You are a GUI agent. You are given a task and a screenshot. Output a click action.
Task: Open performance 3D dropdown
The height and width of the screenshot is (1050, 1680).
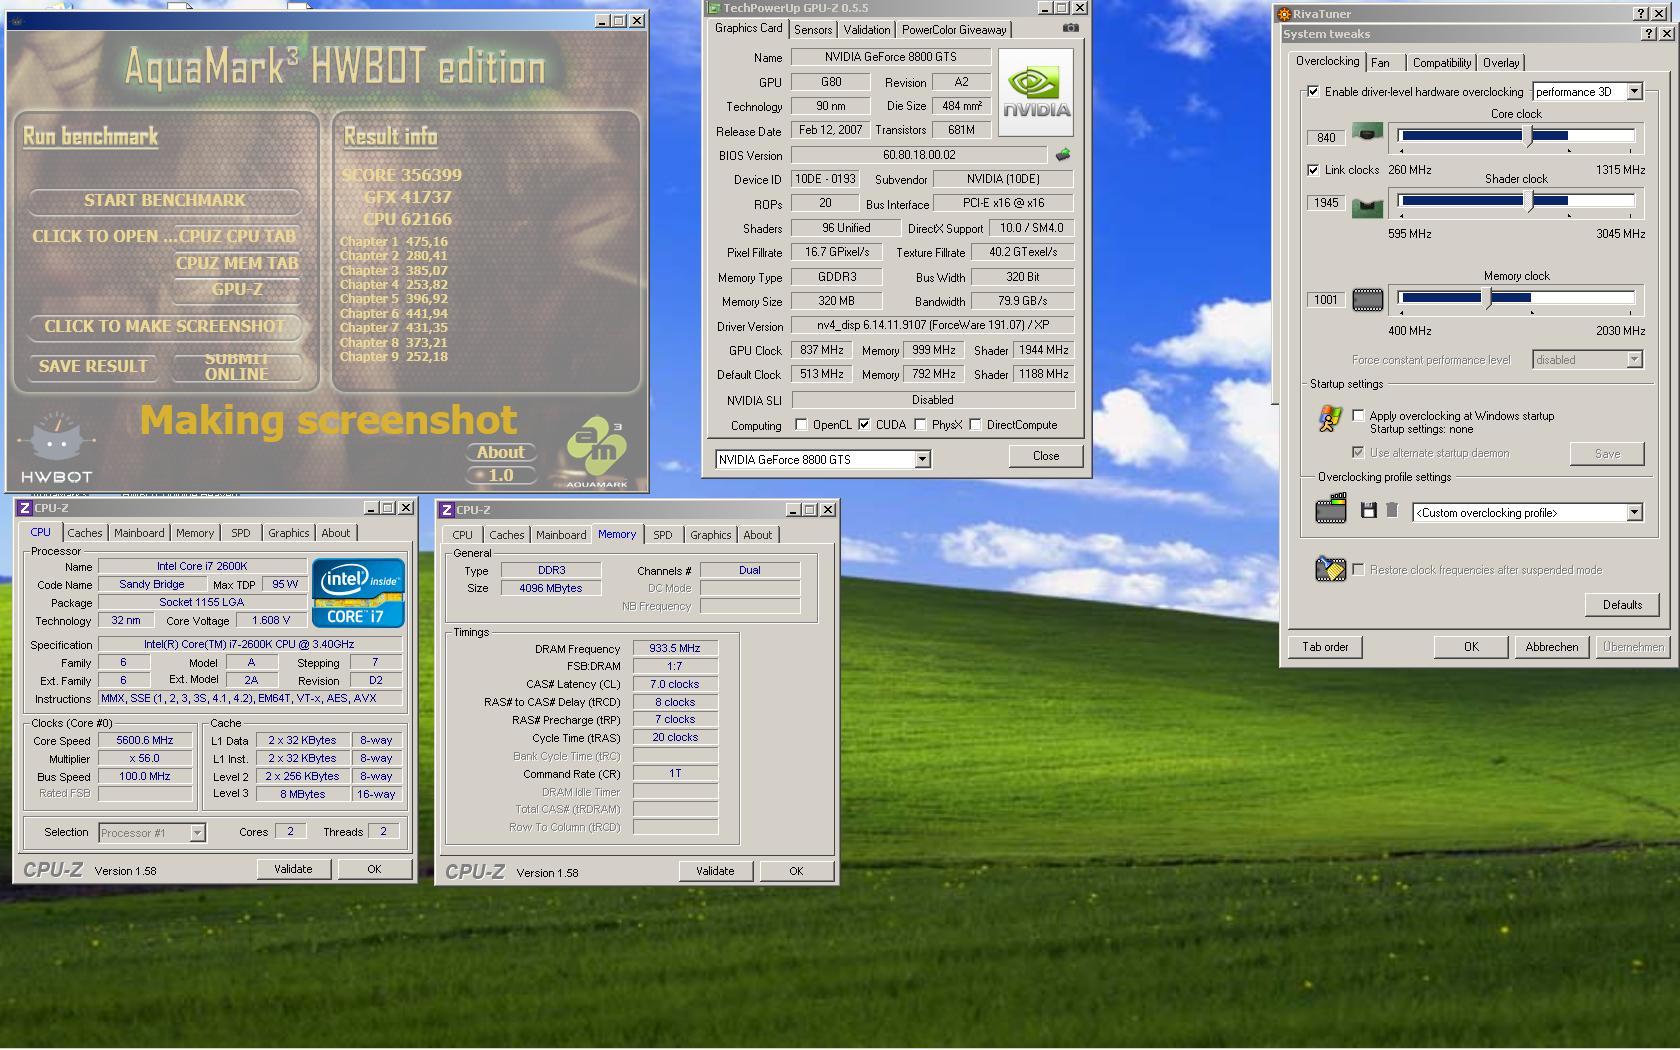coord(1634,91)
